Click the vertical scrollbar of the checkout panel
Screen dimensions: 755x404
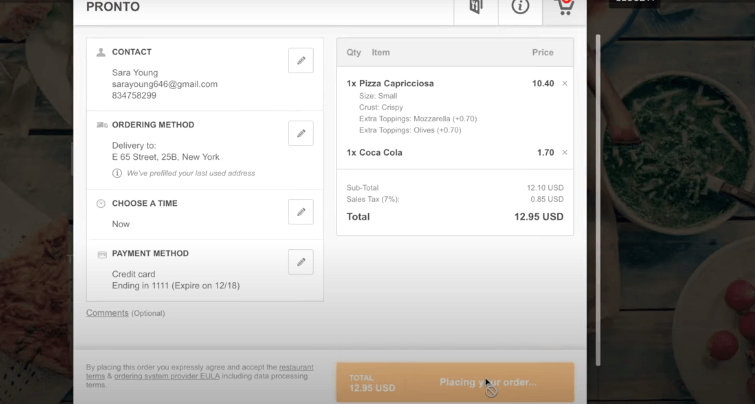599,200
